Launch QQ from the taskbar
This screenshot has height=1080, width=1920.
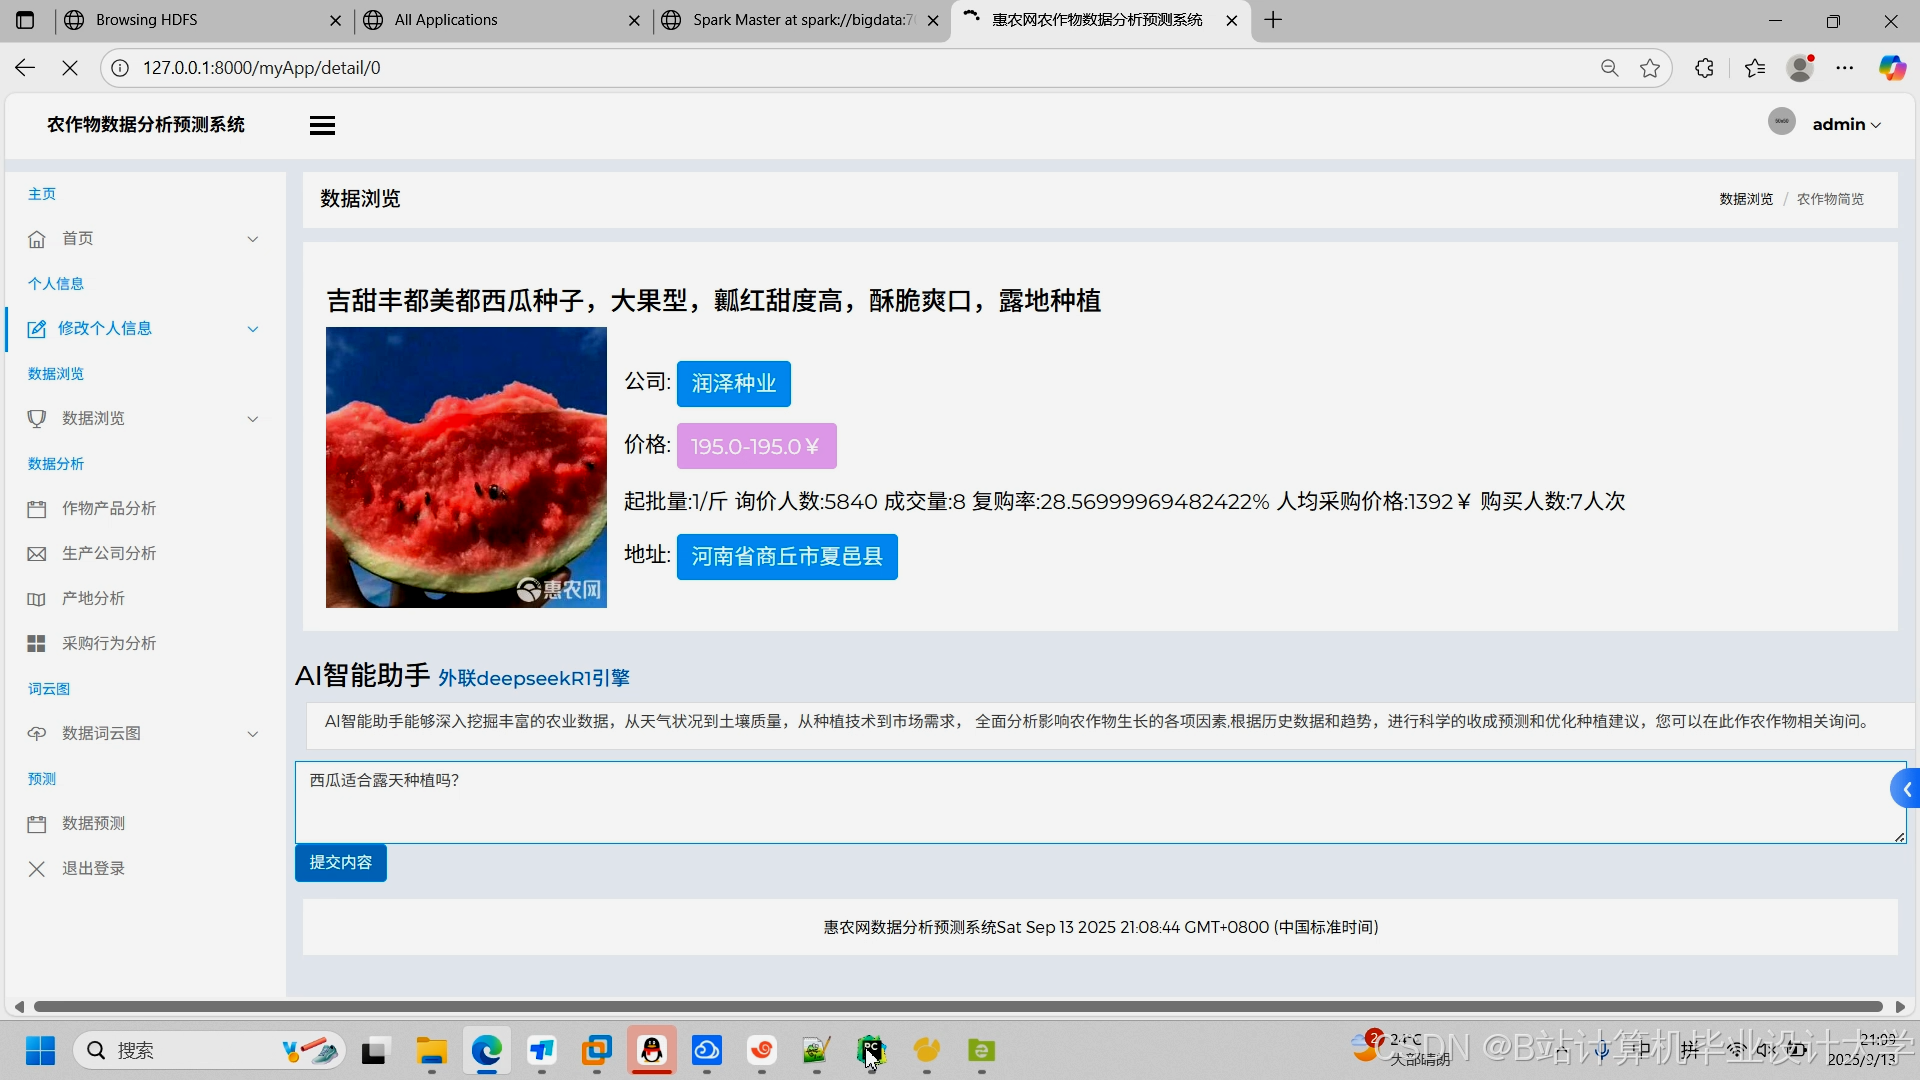[x=651, y=1051]
